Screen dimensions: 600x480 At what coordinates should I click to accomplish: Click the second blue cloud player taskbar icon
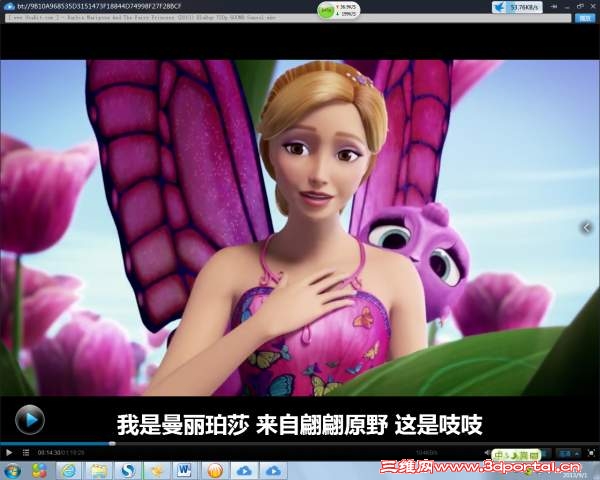click(273, 470)
